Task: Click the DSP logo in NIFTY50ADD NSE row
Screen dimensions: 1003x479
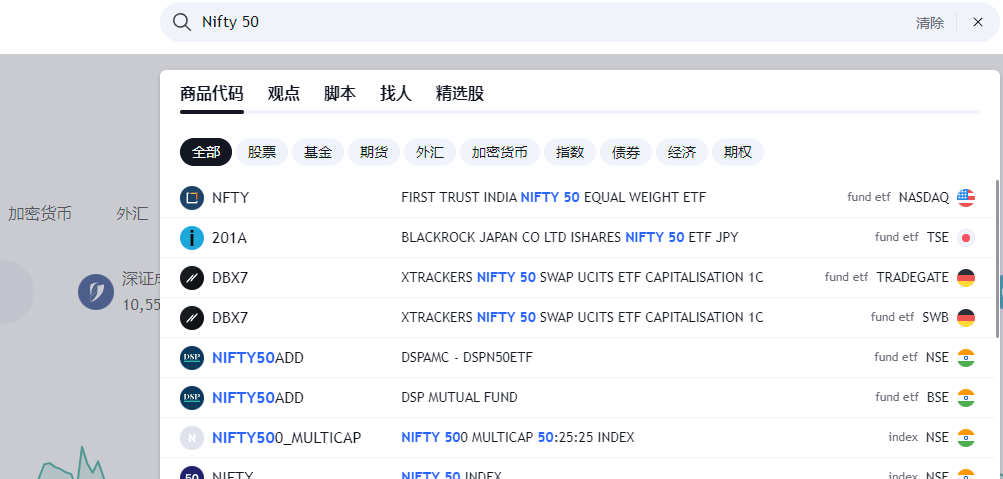Action: tap(192, 357)
